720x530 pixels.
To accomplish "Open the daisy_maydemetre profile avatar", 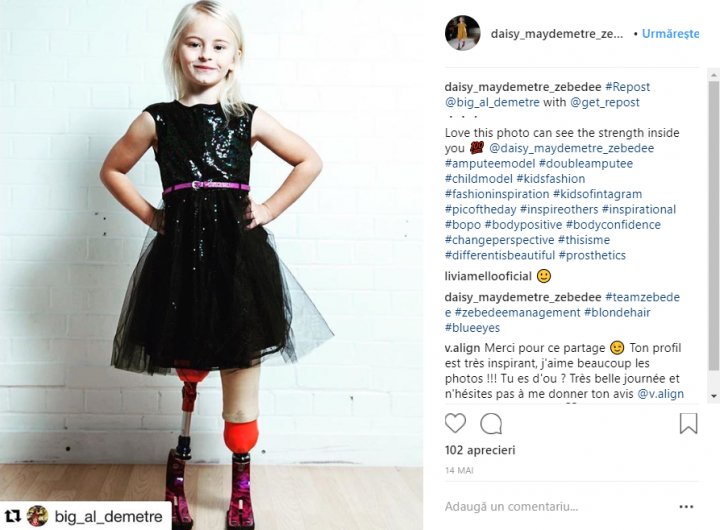I will 462,33.
